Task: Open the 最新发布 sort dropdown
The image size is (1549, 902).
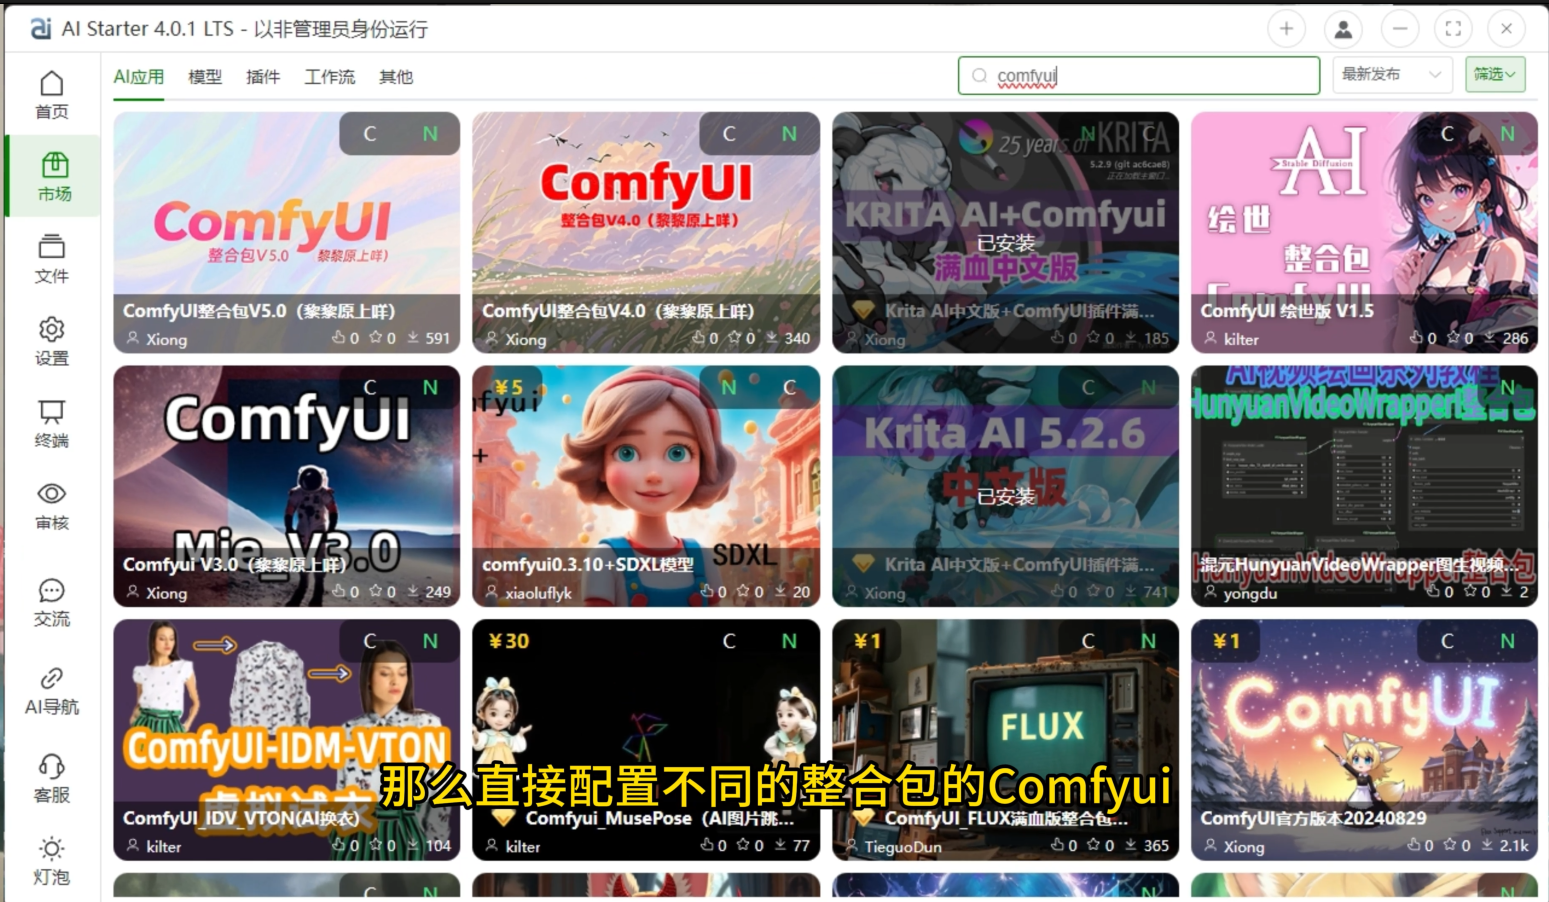Action: tap(1392, 75)
